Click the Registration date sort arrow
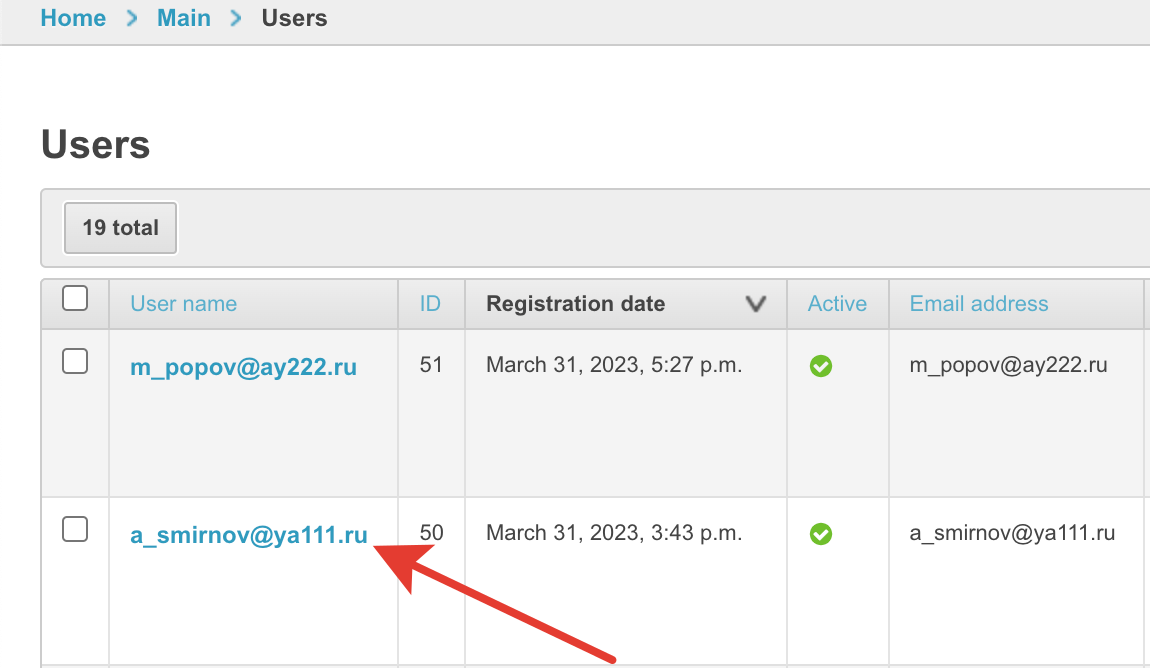Screen dimensions: 1150x668 click(x=756, y=305)
